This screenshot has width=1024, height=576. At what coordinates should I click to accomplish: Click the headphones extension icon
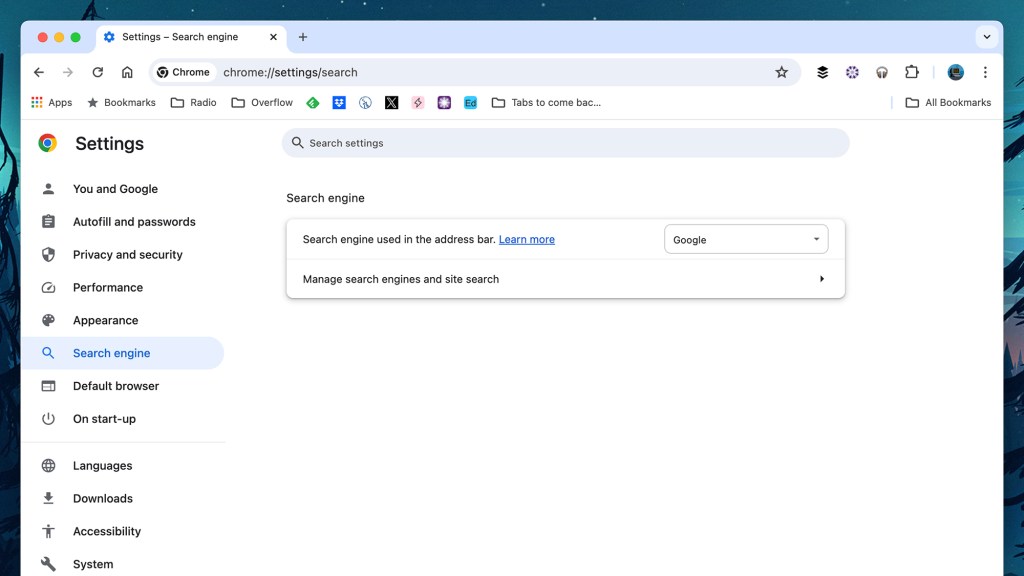click(882, 72)
